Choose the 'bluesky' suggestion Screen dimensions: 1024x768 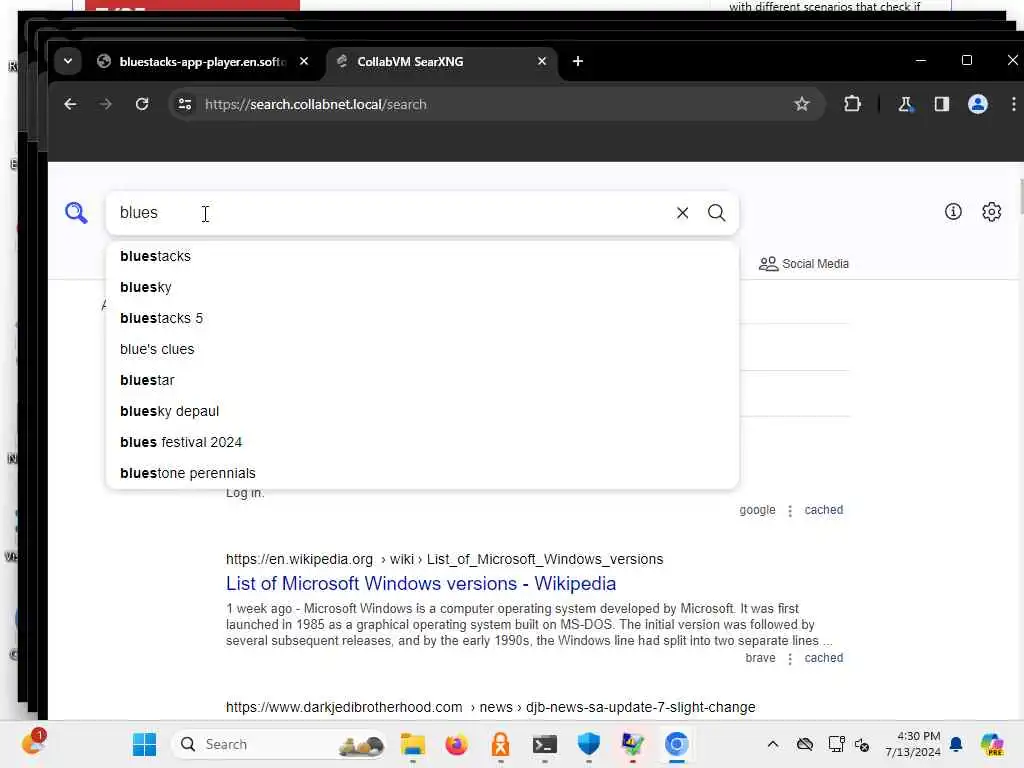[422, 287]
